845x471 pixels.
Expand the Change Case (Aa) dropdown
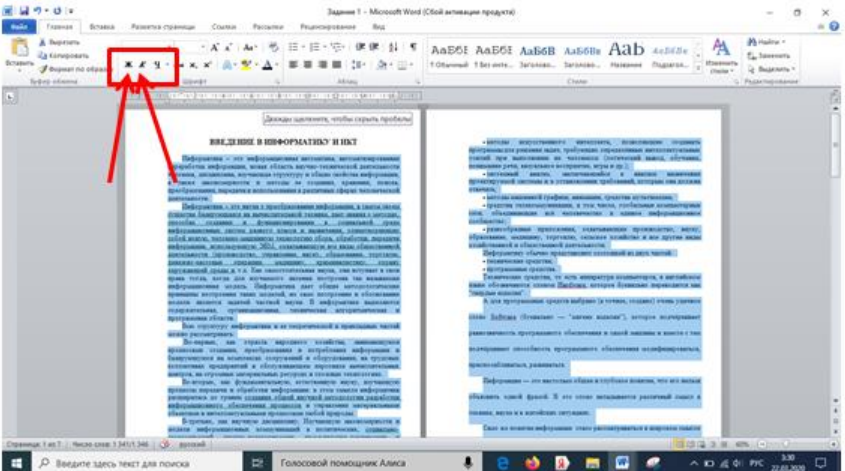[249, 47]
